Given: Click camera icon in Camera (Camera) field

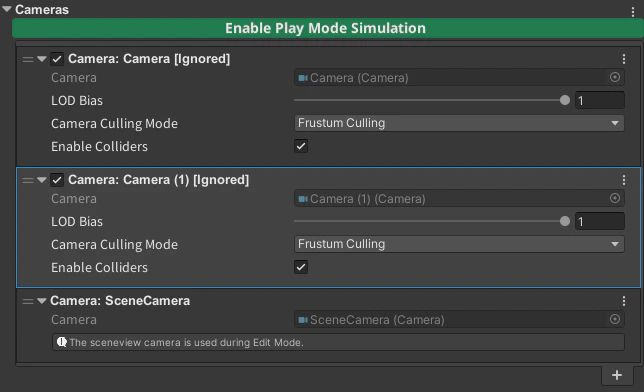Looking at the screenshot, I should click(303, 78).
